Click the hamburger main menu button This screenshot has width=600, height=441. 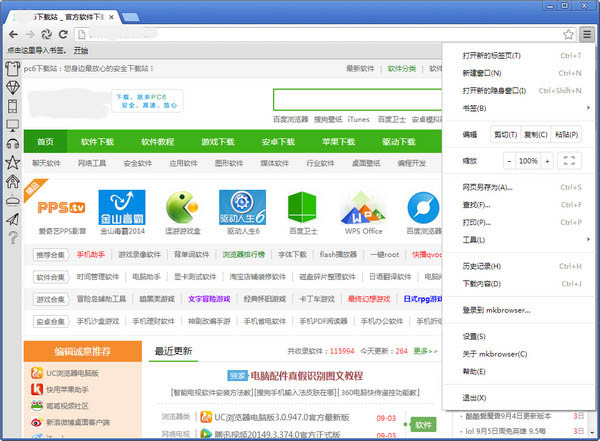point(587,34)
